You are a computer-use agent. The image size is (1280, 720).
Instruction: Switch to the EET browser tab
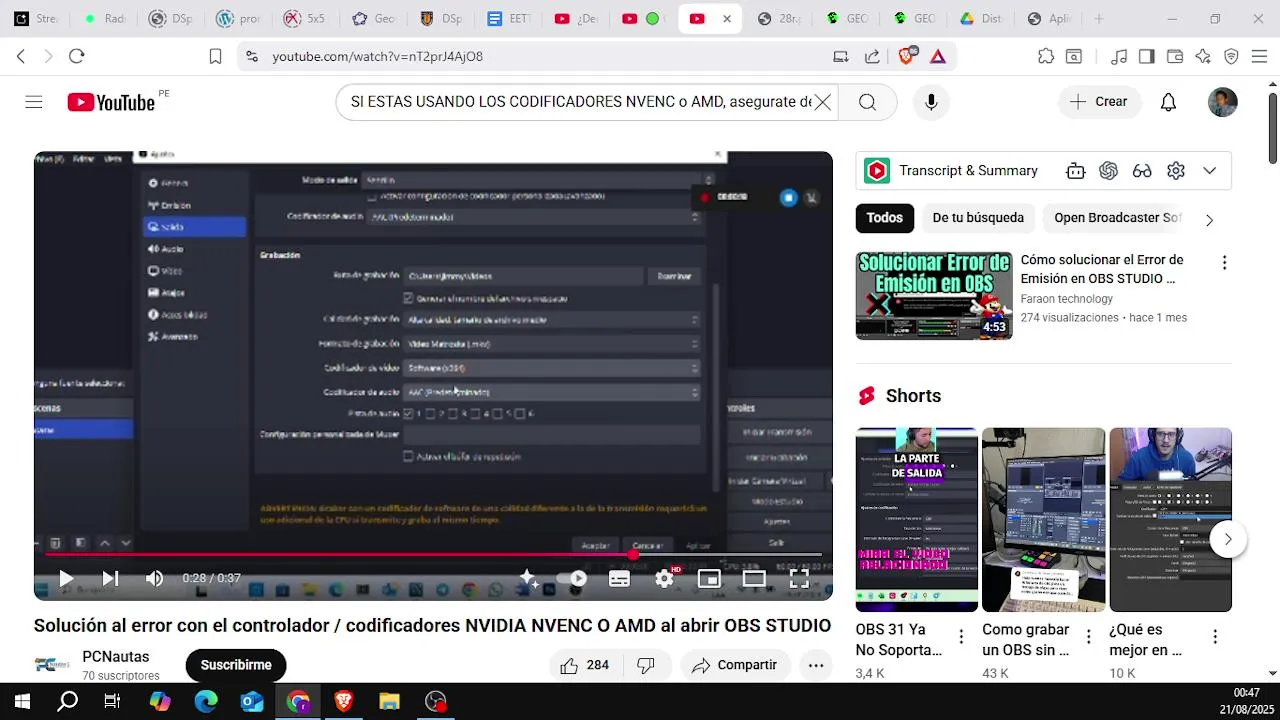[x=508, y=19]
